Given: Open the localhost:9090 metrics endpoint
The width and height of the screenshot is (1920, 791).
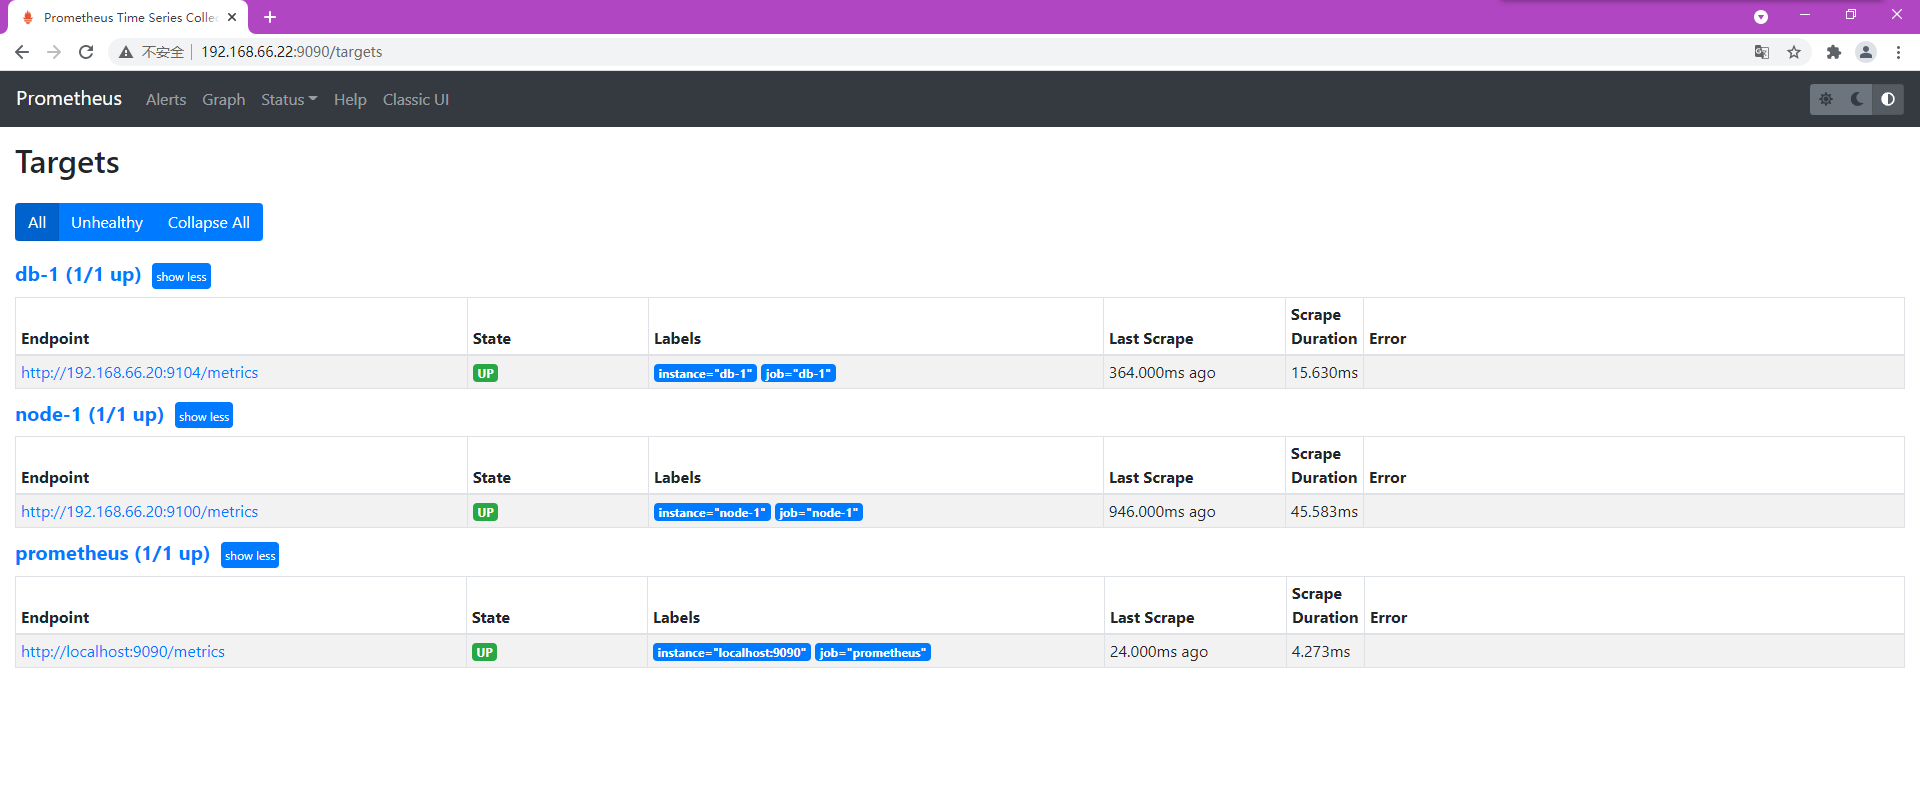Looking at the screenshot, I should 123,651.
